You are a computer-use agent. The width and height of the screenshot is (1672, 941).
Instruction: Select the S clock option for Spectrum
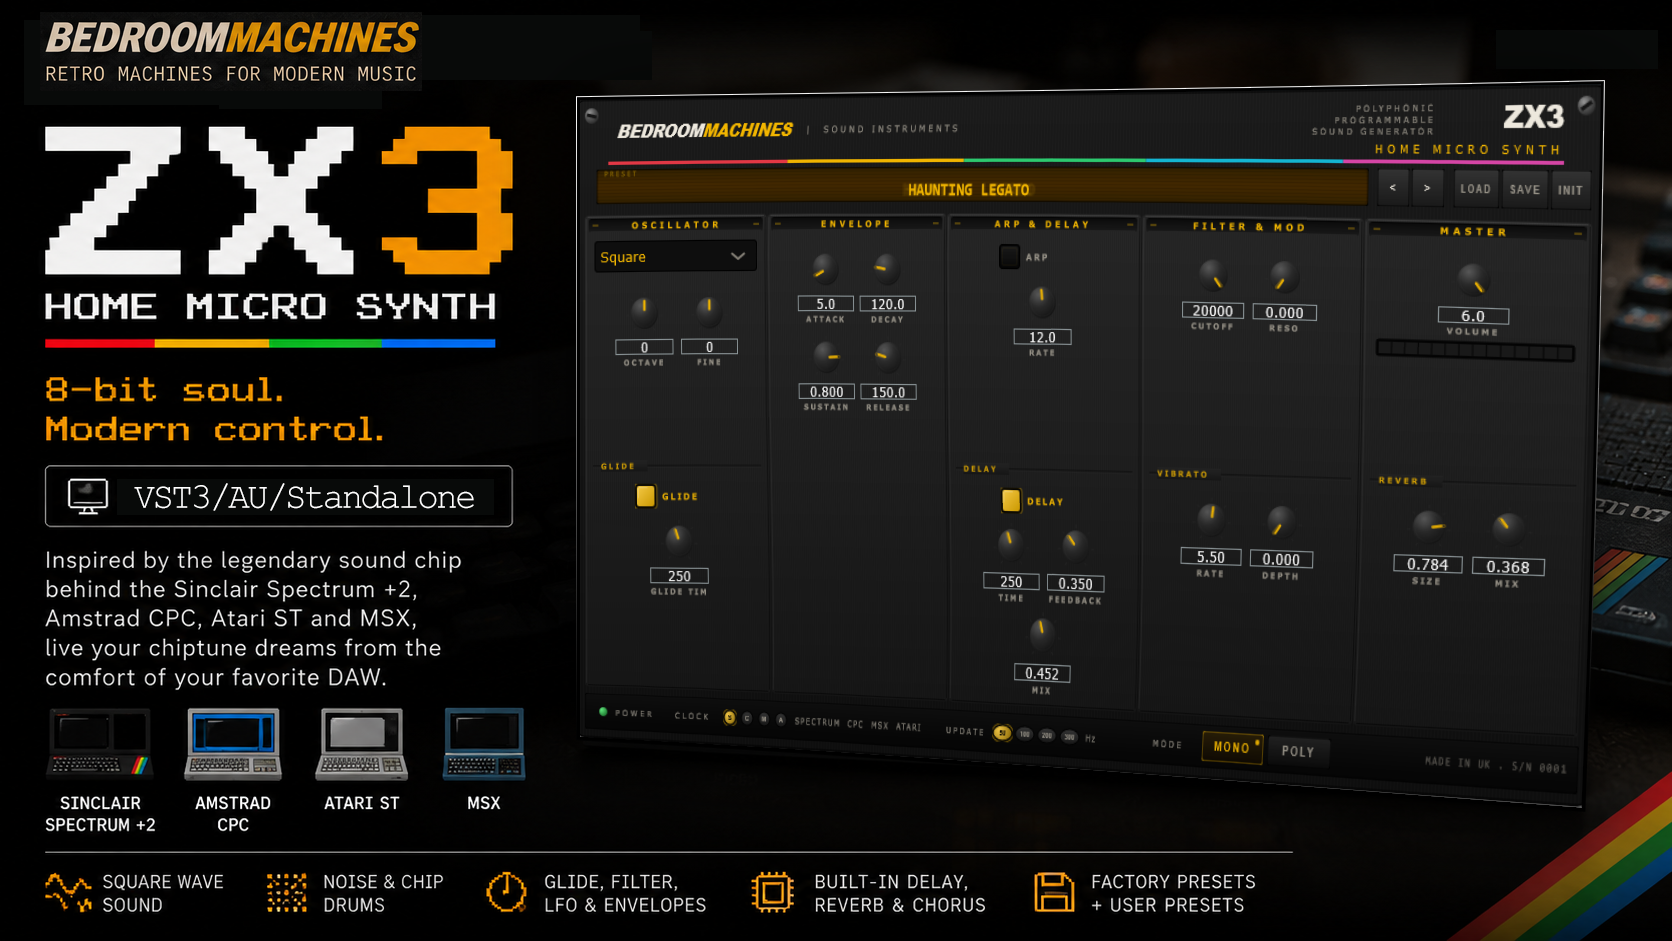coord(729,717)
